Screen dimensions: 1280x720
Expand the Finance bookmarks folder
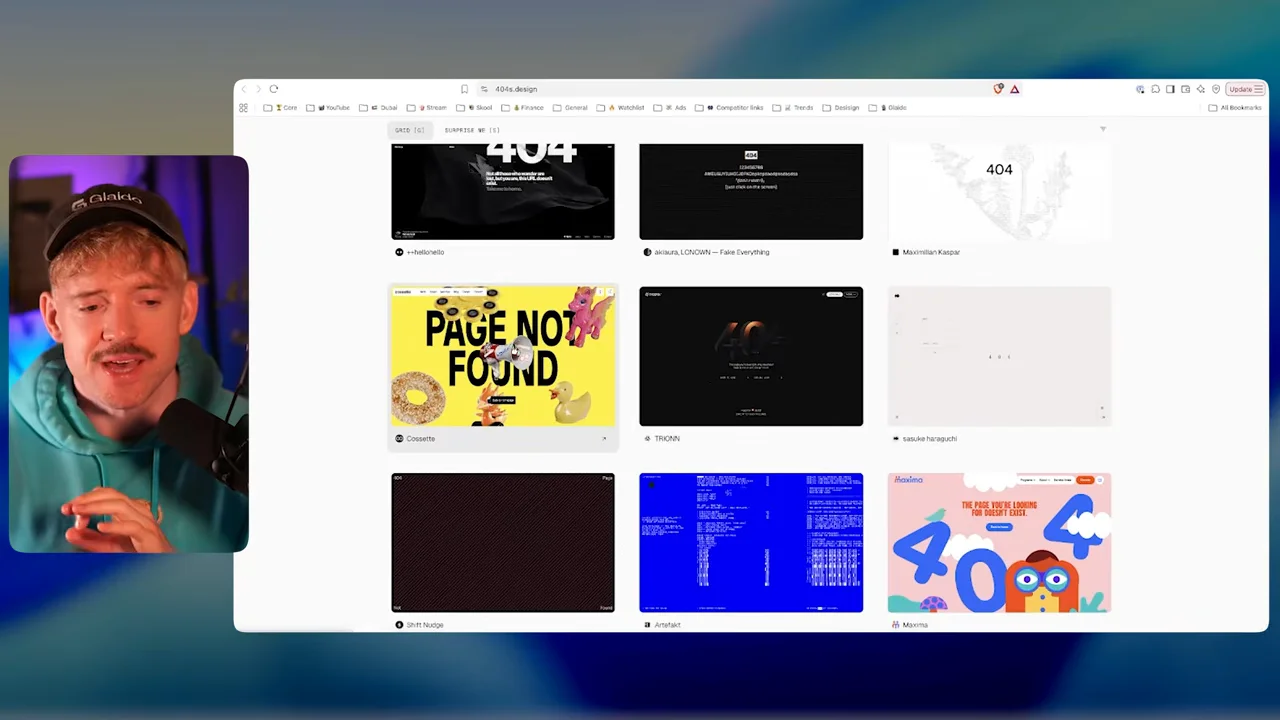click(x=523, y=108)
